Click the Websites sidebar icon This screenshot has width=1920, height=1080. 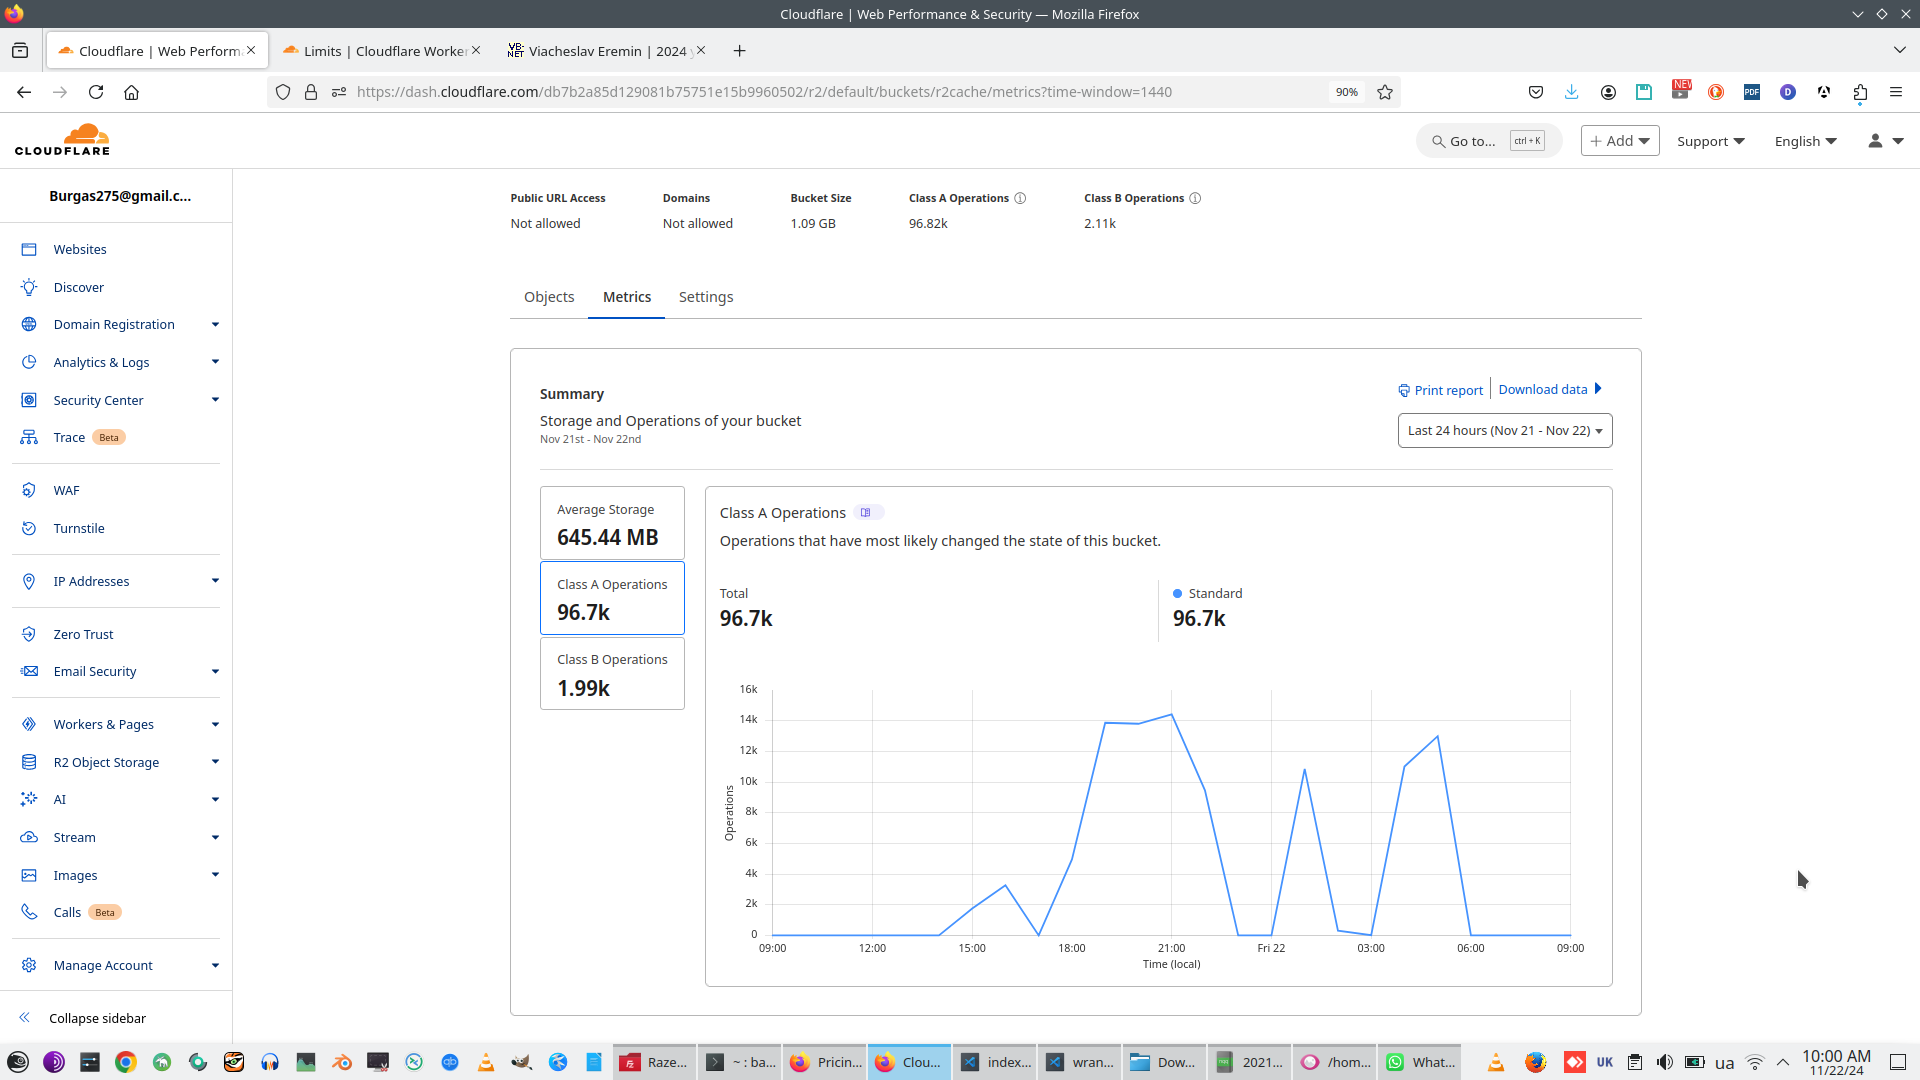pyautogui.click(x=29, y=250)
